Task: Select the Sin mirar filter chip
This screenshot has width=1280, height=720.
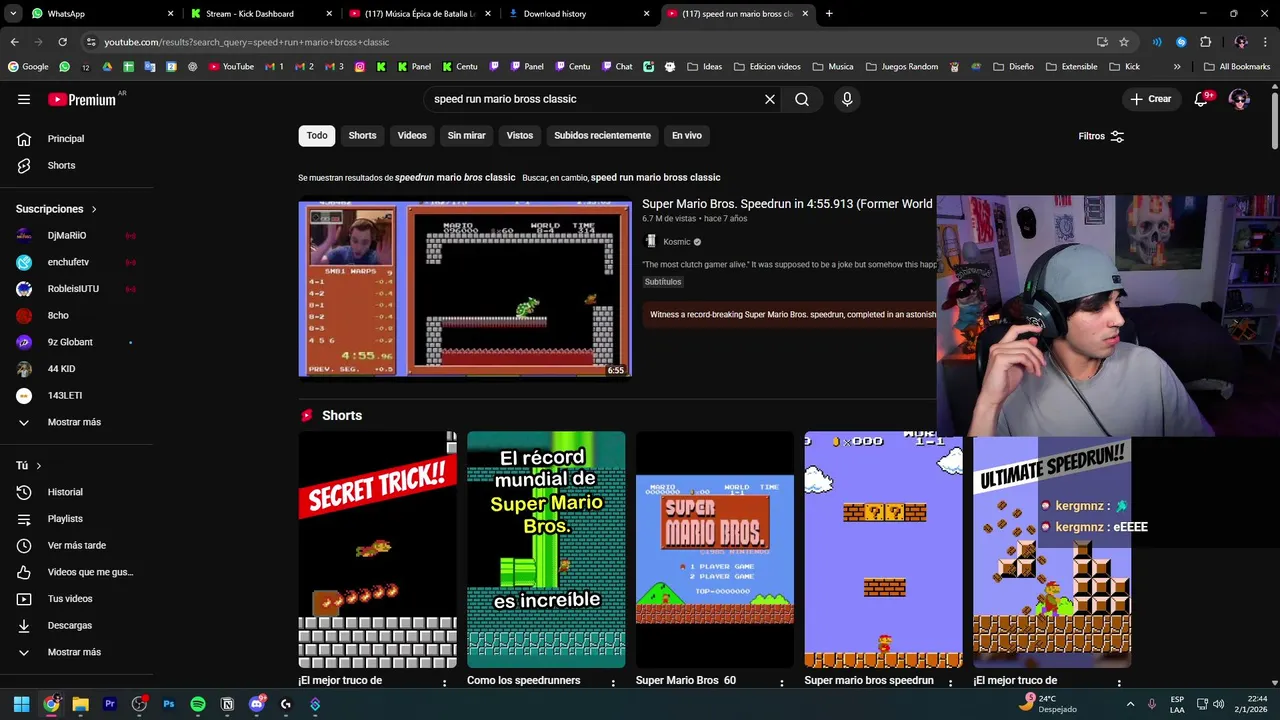Action: point(466,136)
